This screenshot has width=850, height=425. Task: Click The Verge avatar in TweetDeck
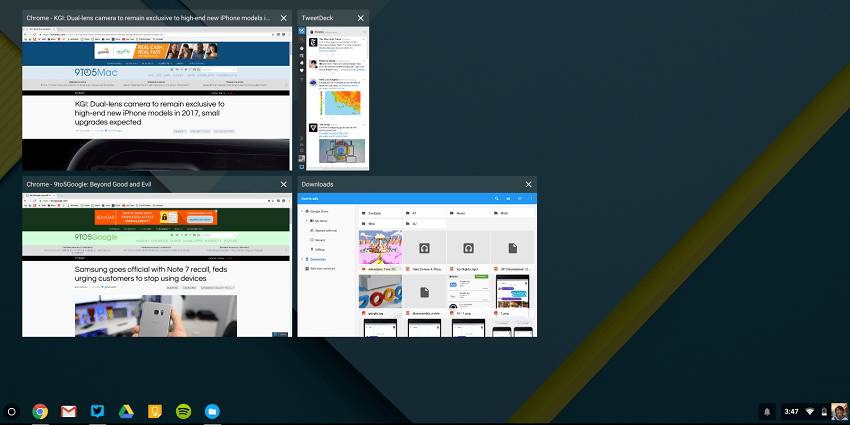313,128
